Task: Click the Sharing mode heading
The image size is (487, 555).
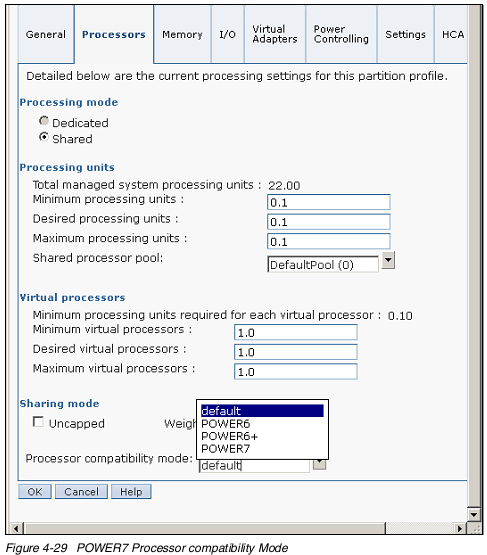Action: pyautogui.click(x=59, y=404)
